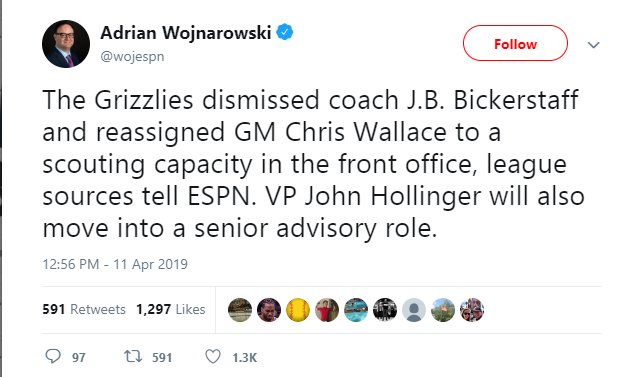
Task: Click the blue verified badge
Action: 285,32
